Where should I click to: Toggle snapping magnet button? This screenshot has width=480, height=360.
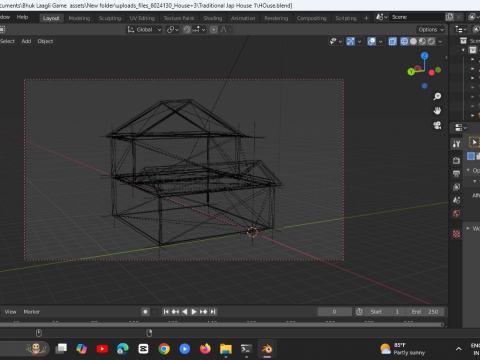pyautogui.click(x=187, y=30)
